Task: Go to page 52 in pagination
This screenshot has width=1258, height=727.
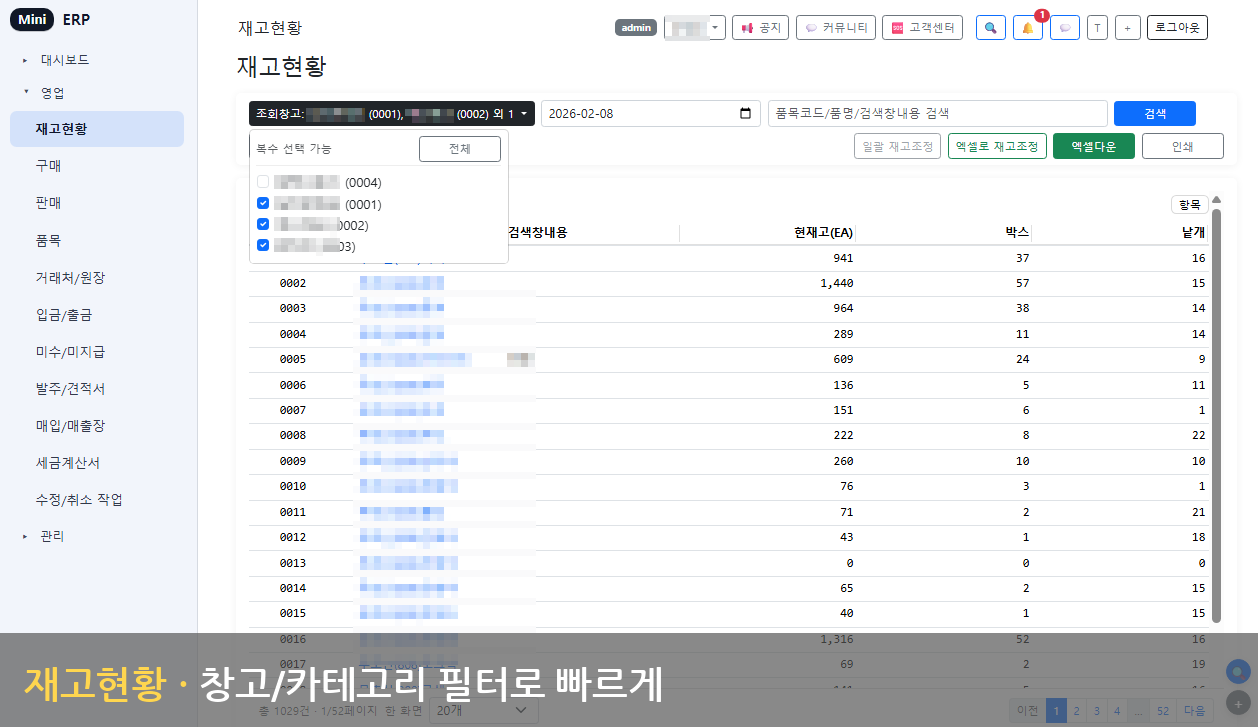Action: [x=1163, y=711]
